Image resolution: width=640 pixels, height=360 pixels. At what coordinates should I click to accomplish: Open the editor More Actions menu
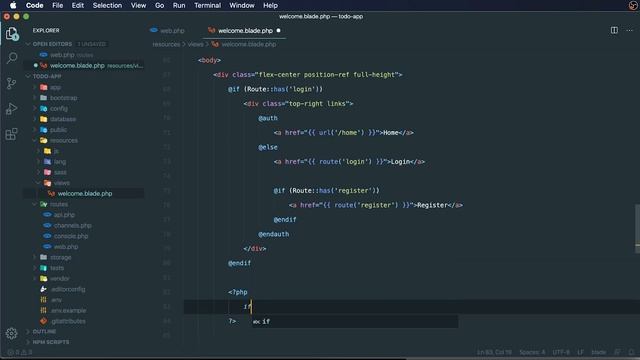[629, 30]
